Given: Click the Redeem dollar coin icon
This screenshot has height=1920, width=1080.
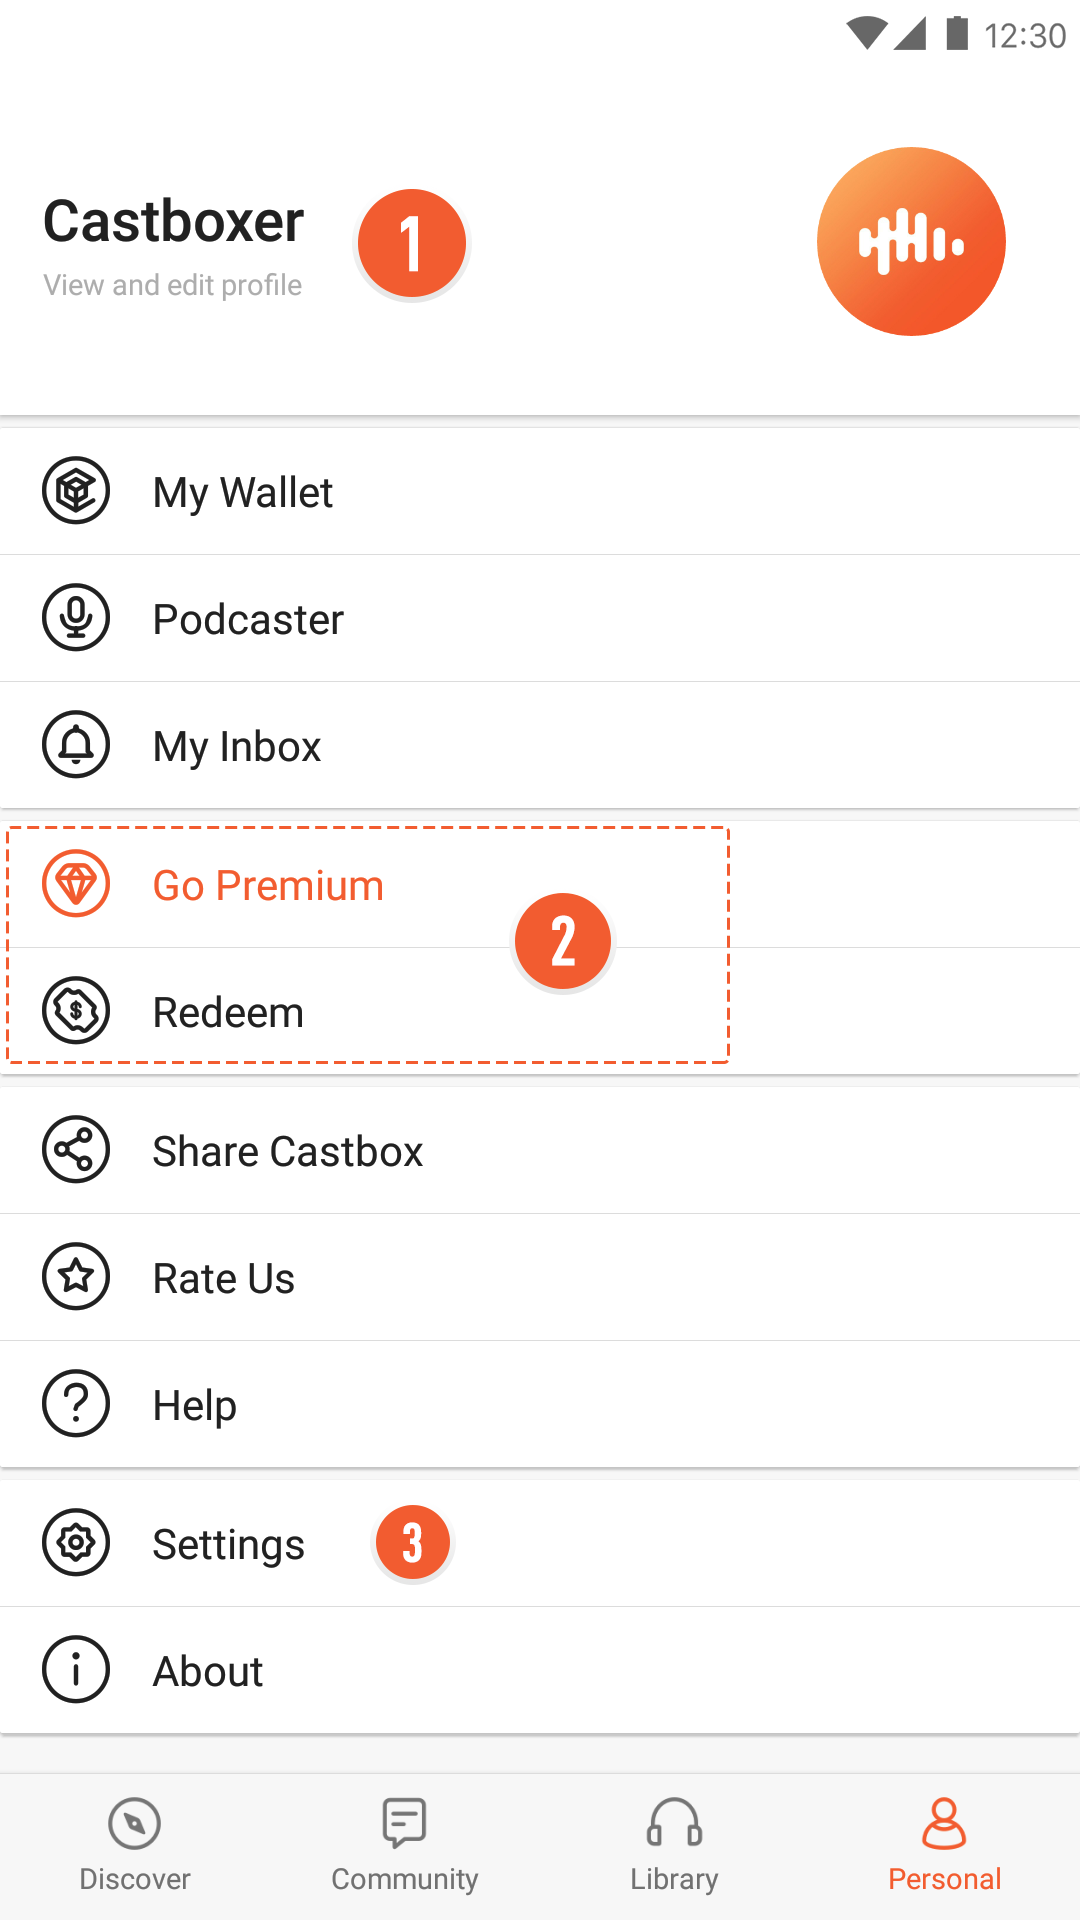Looking at the screenshot, I should coord(75,1011).
